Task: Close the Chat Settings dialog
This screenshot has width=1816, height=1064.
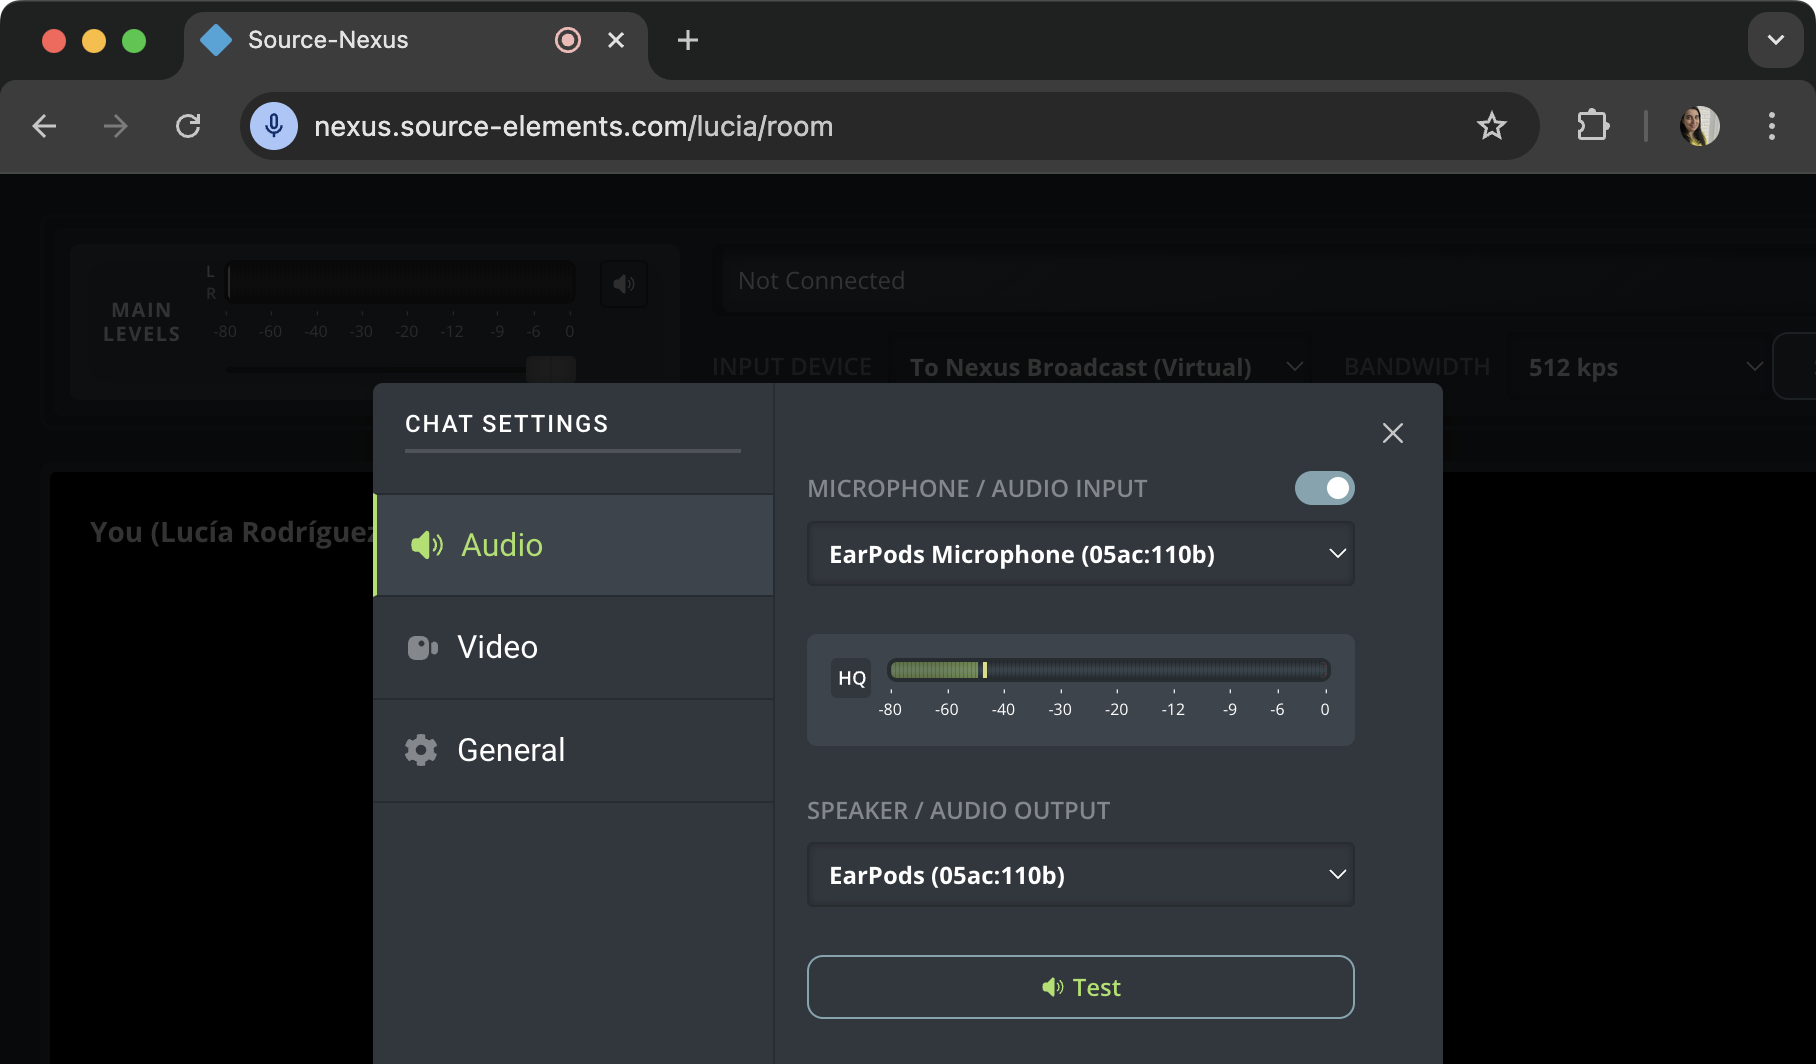Action: [x=1392, y=433]
